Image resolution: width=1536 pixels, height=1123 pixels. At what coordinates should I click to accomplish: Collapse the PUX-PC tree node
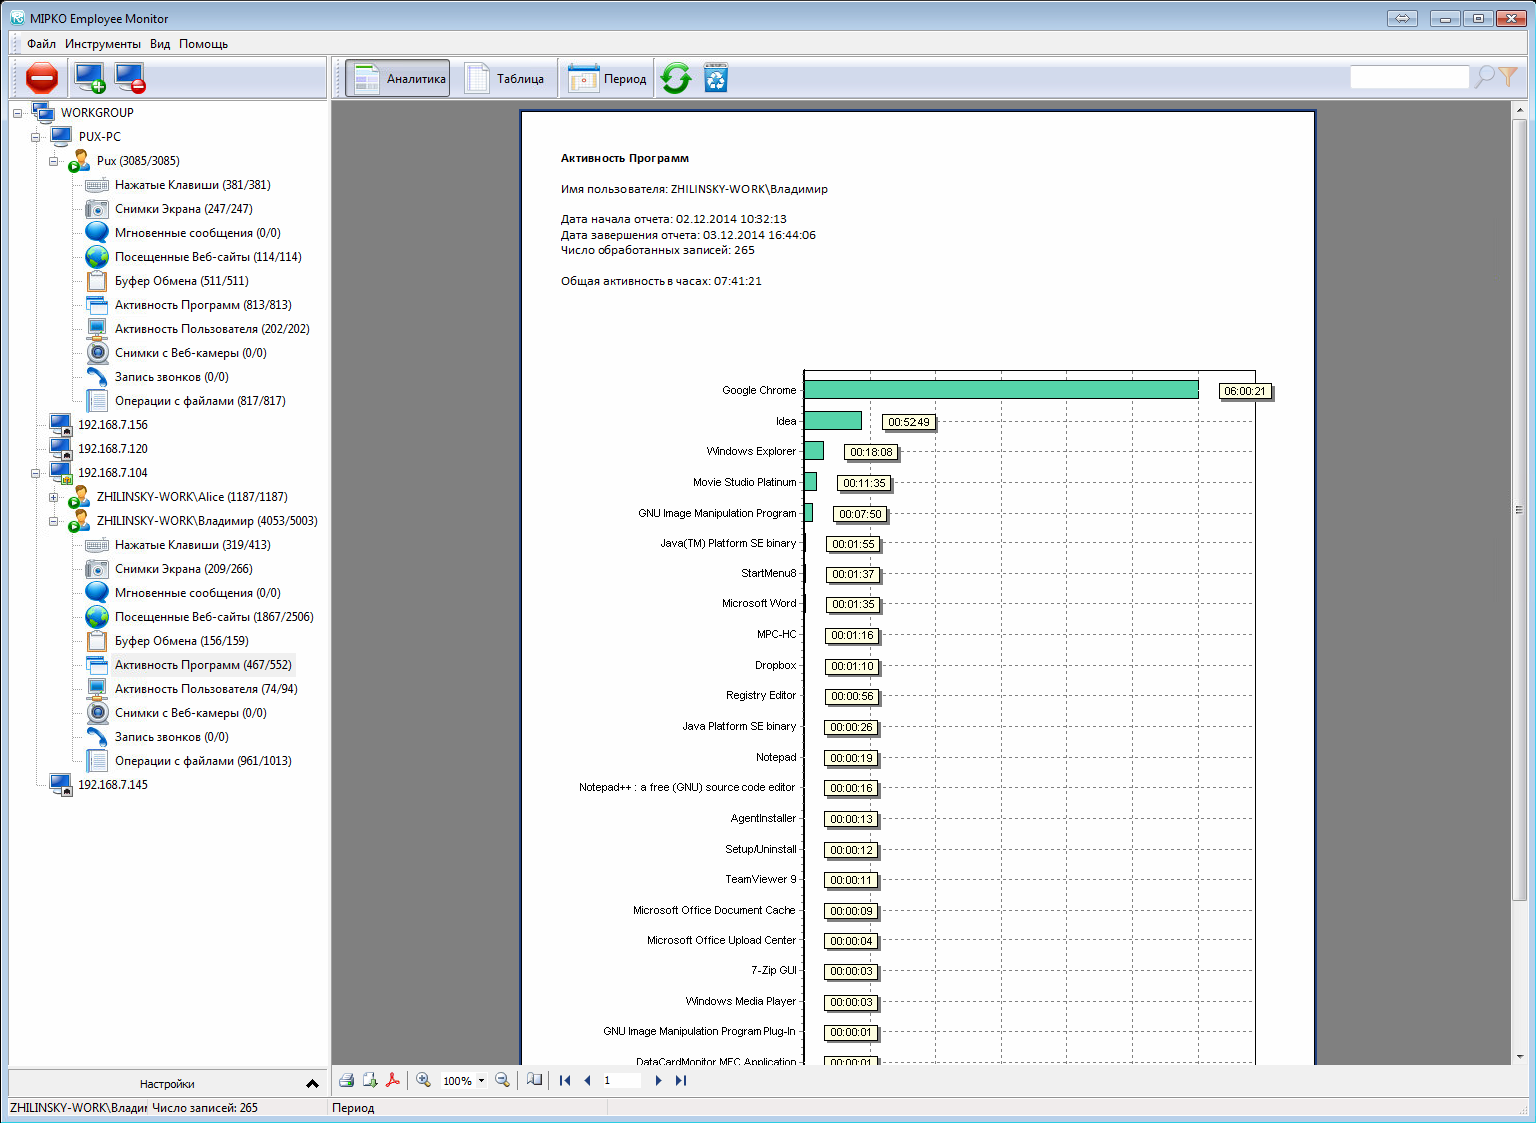click(x=35, y=137)
